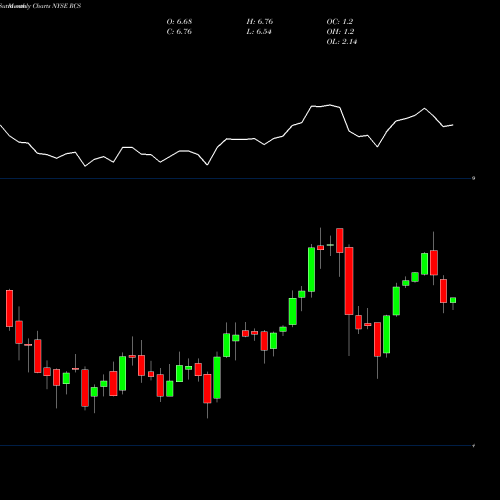This screenshot has width=500, height=500.
Task: Click the high price 'H: 6.76' value
Action: pyautogui.click(x=260, y=22)
